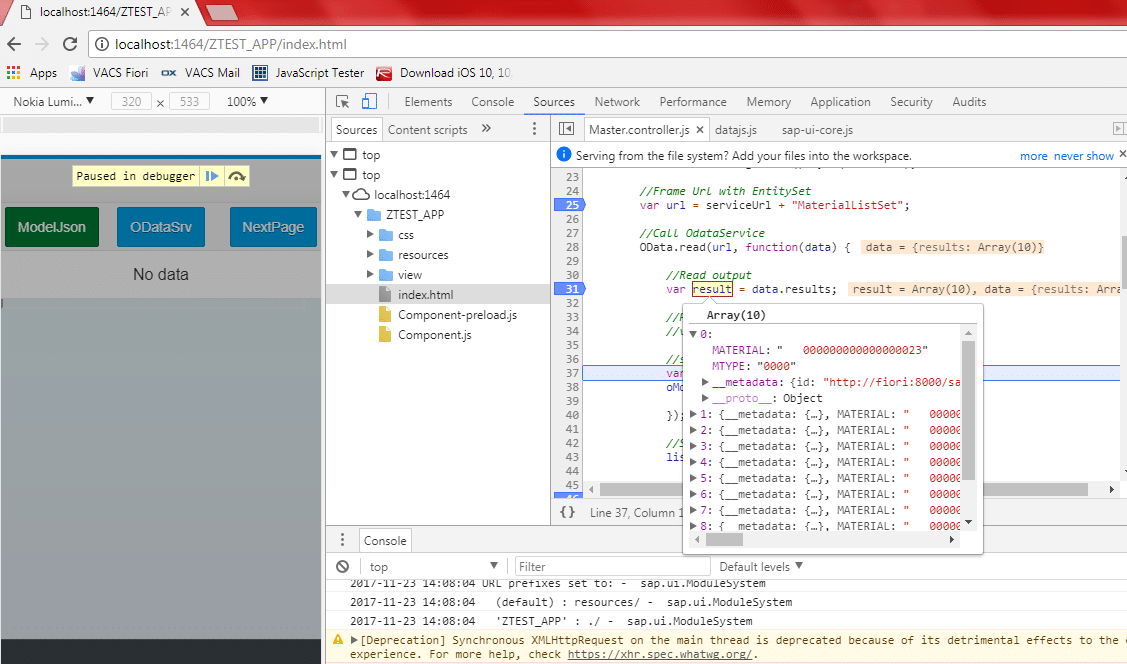Resume script execution in paused overlay
Image resolution: width=1127 pixels, height=664 pixels.
click(x=212, y=176)
